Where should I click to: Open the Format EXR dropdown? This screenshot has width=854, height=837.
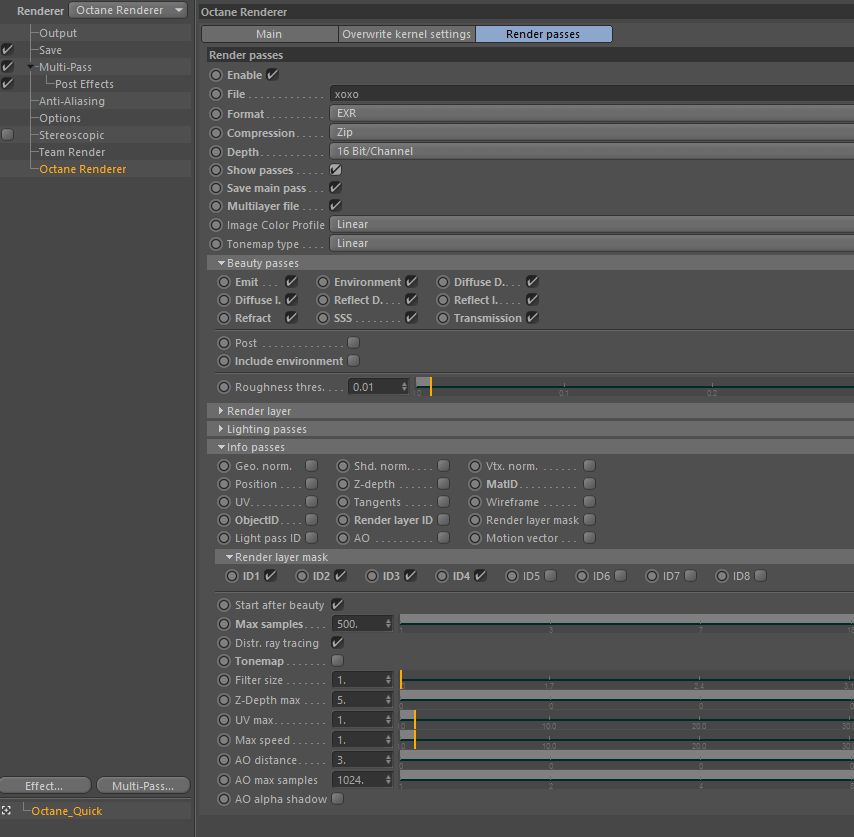coord(591,113)
